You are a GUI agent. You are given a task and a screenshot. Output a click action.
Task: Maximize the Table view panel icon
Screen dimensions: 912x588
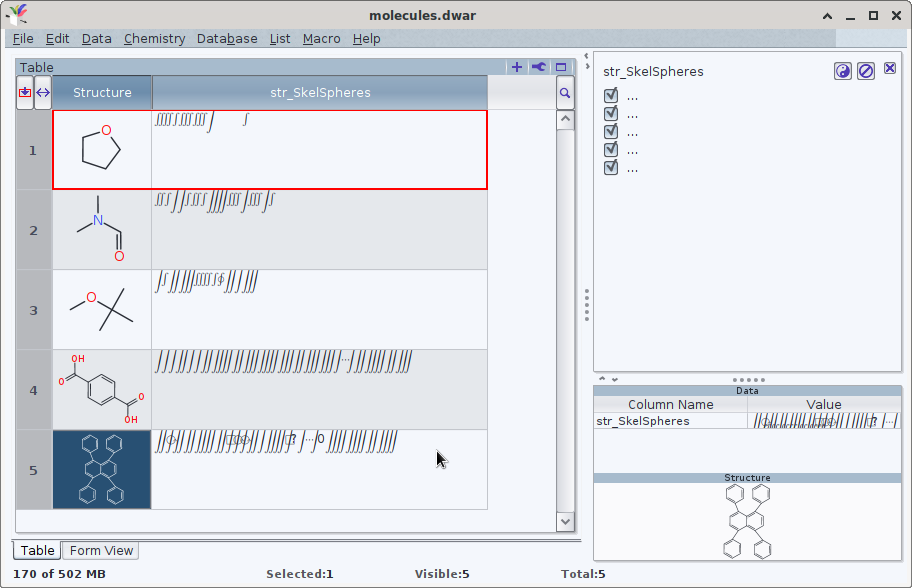pyautogui.click(x=561, y=67)
